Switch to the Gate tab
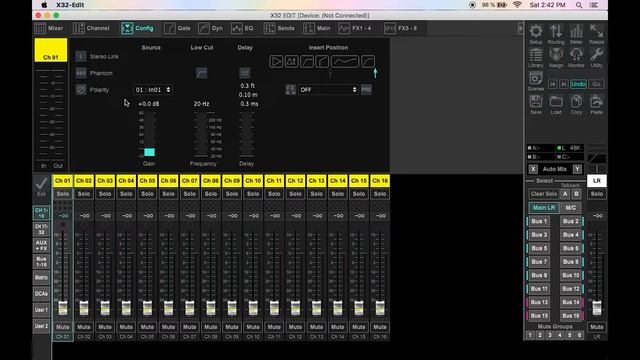This screenshot has width=640, height=360. tap(178, 28)
